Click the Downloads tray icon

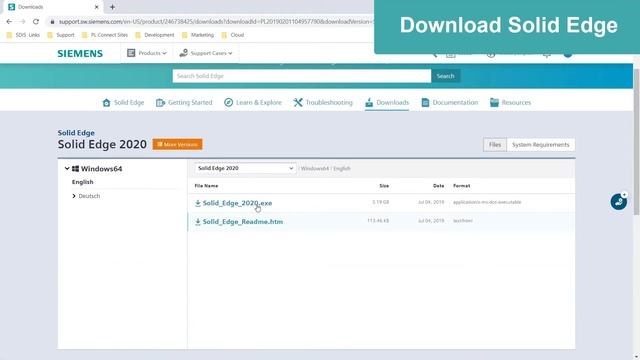point(369,102)
